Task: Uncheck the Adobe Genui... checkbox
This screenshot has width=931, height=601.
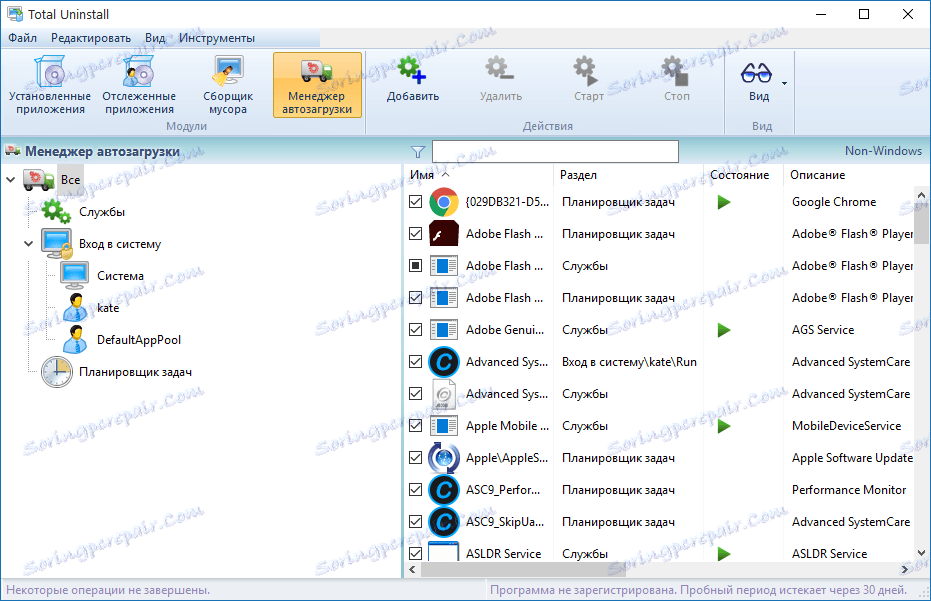Action: pos(416,330)
